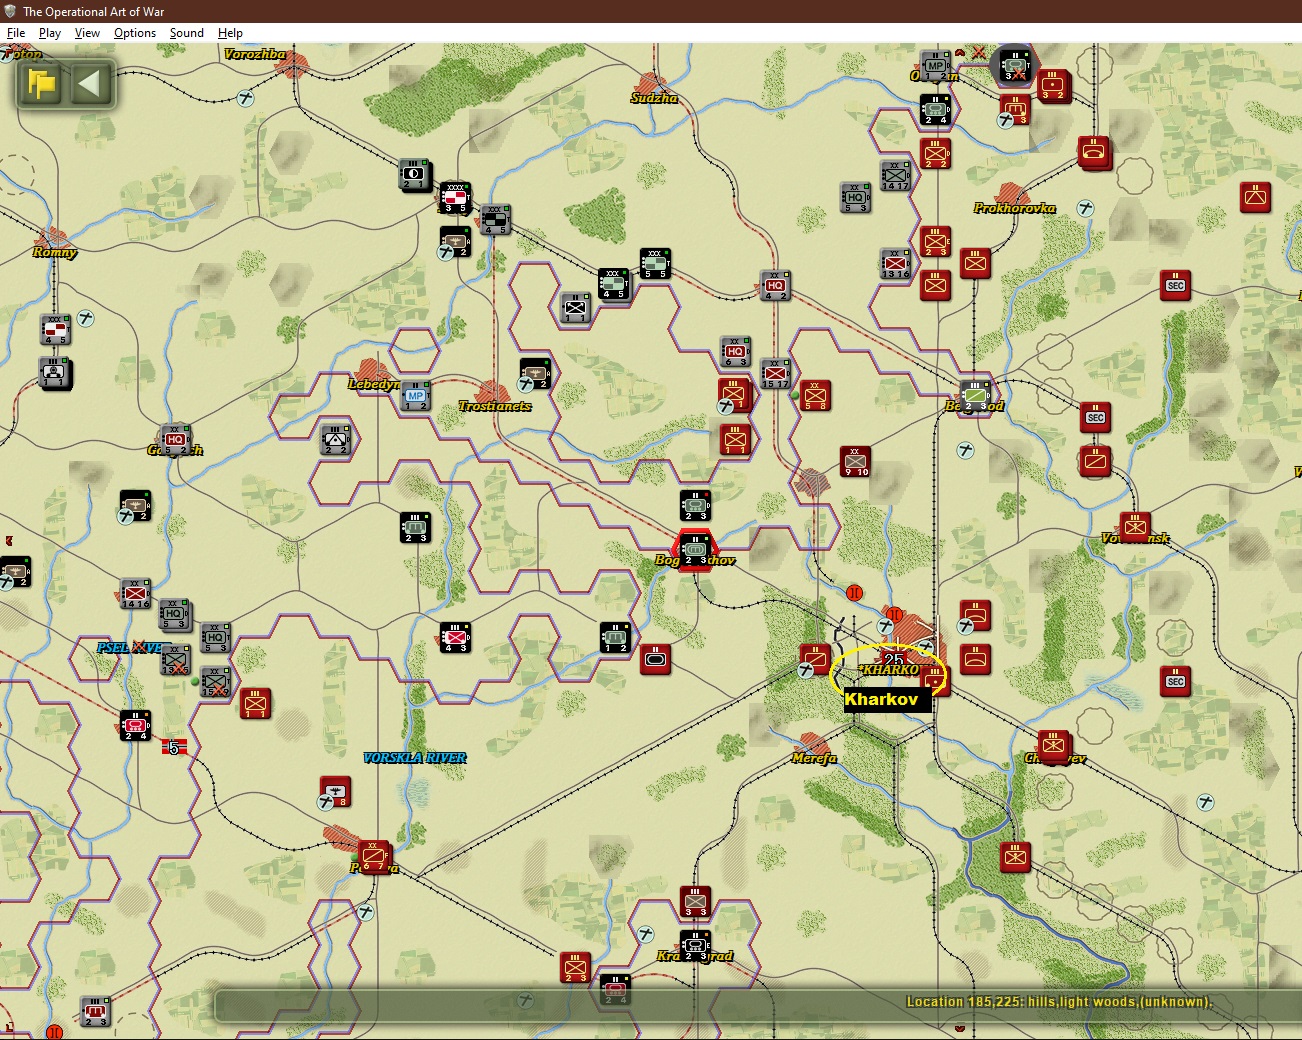Select the black infantry unit marked 4 3
The width and height of the screenshot is (1302, 1040).
(x=455, y=638)
